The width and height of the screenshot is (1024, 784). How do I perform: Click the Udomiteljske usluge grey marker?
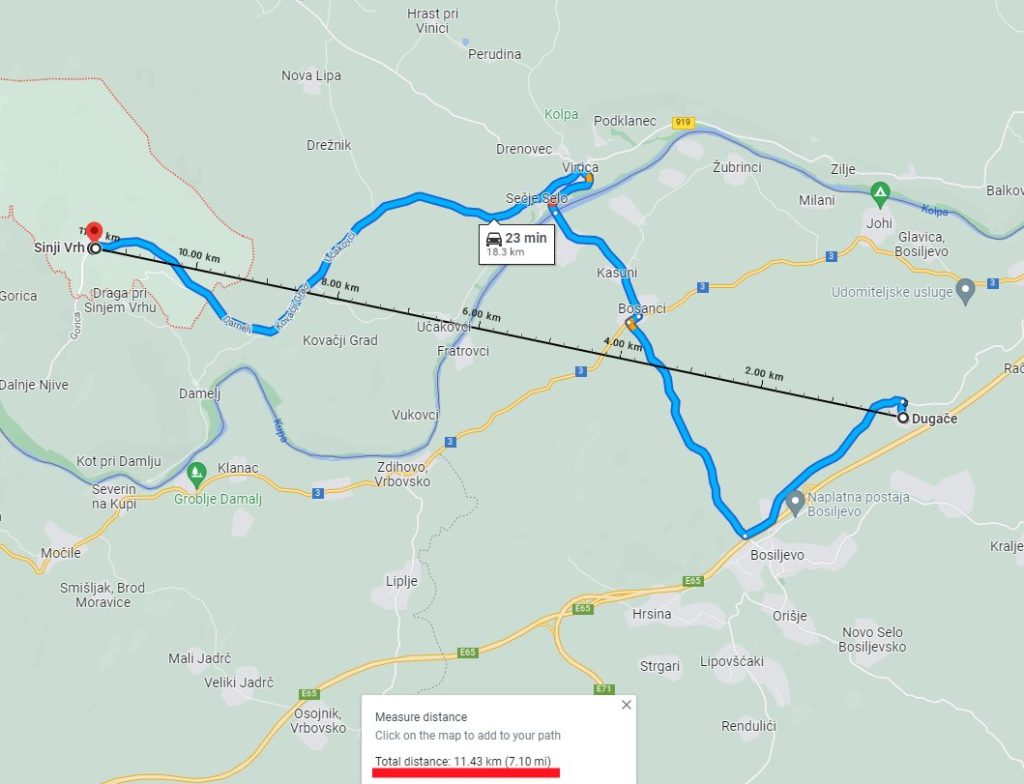pos(965,289)
